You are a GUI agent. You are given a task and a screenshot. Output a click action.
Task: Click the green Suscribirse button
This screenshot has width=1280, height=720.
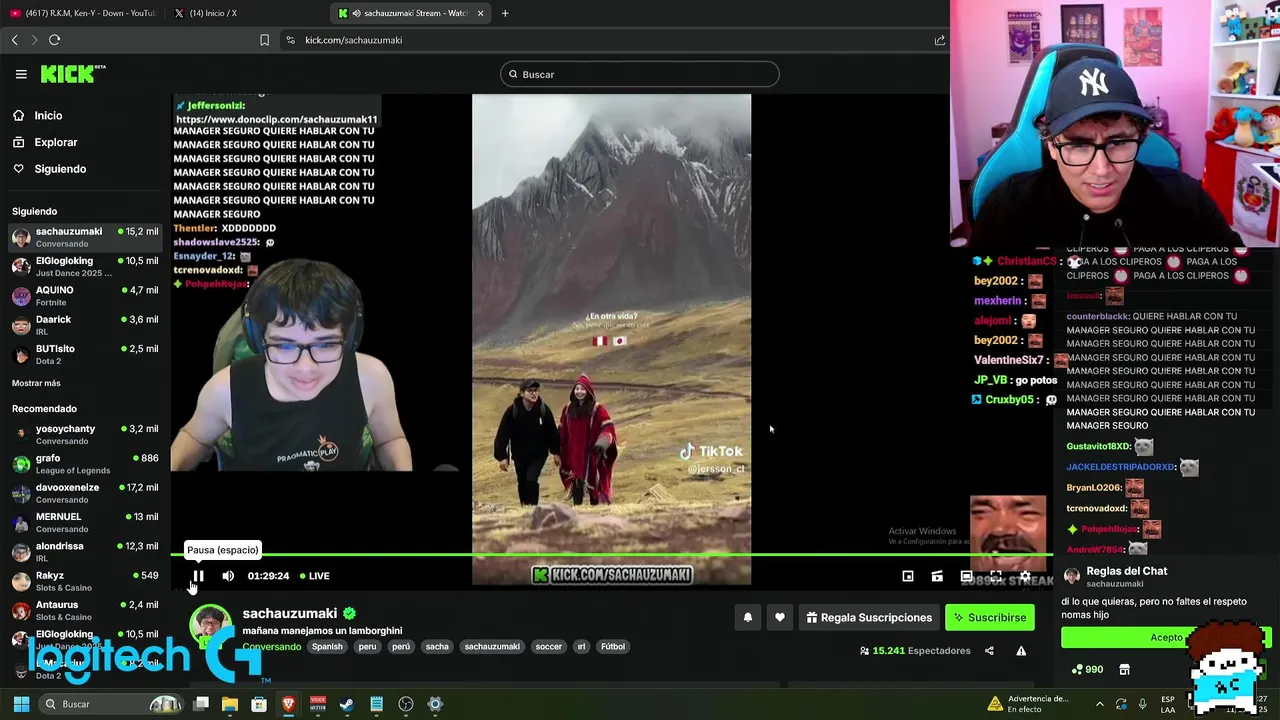click(x=990, y=618)
